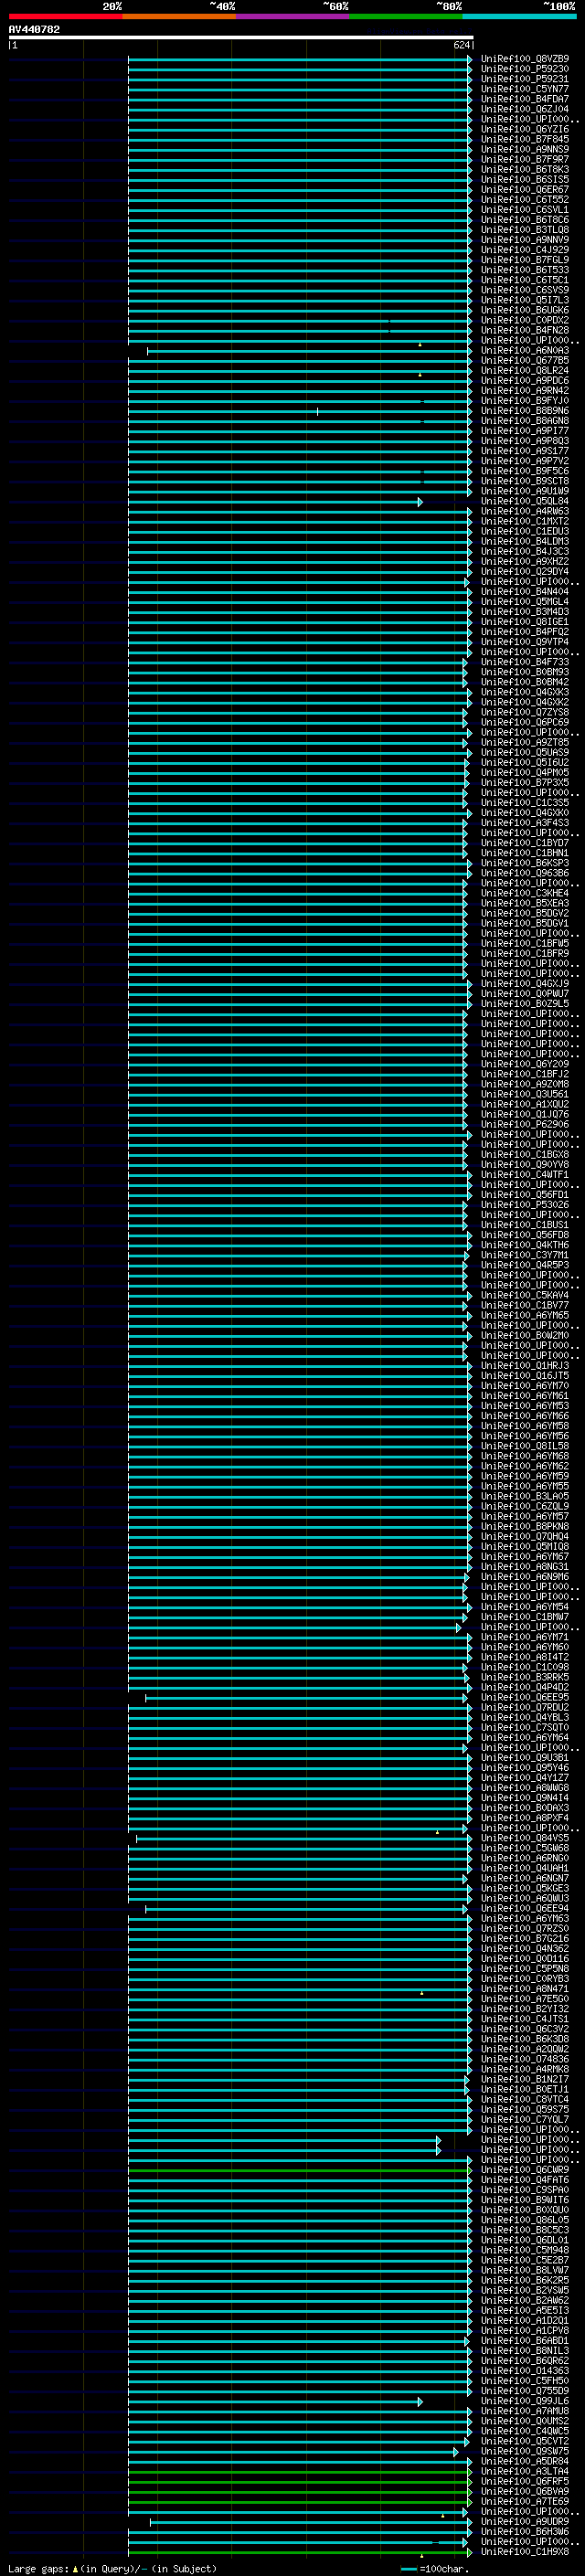Viewport: 585px width, 2576px height.
Task: Click label UniRef100_A9NNS9
Action: 525,149
